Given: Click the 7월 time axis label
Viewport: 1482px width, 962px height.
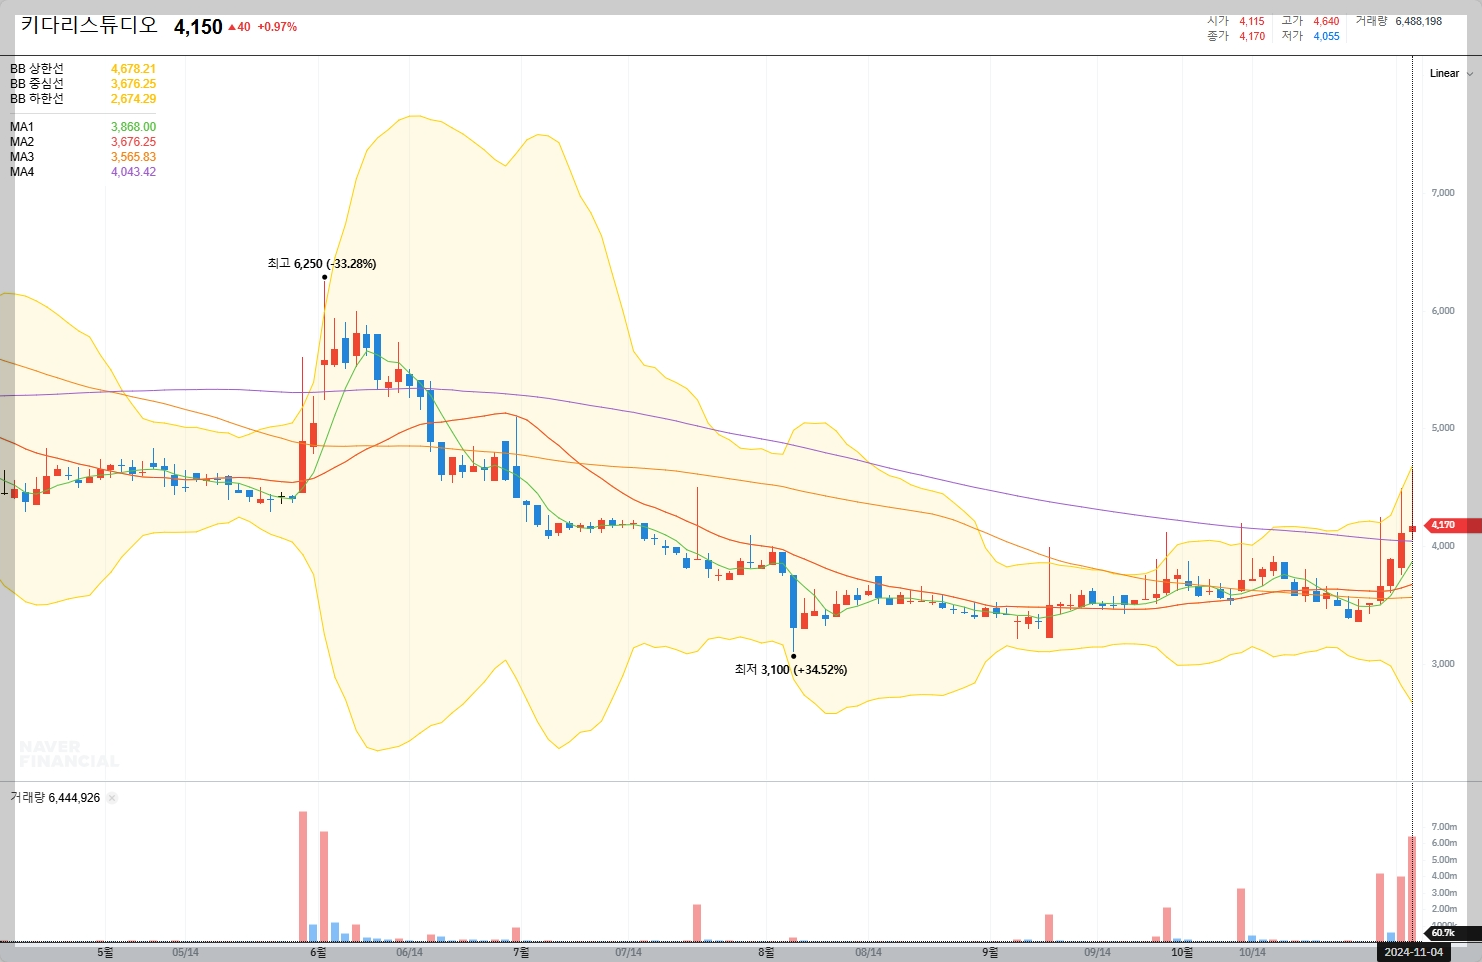Looking at the screenshot, I should click(x=521, y=952).
